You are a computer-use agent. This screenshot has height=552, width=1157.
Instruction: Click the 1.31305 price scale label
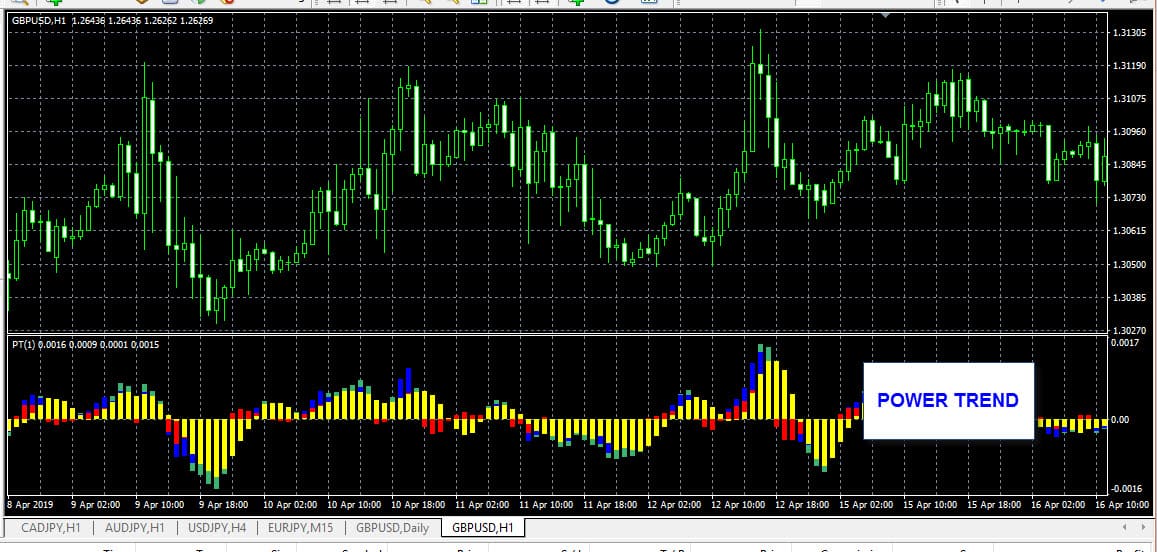1128,33
